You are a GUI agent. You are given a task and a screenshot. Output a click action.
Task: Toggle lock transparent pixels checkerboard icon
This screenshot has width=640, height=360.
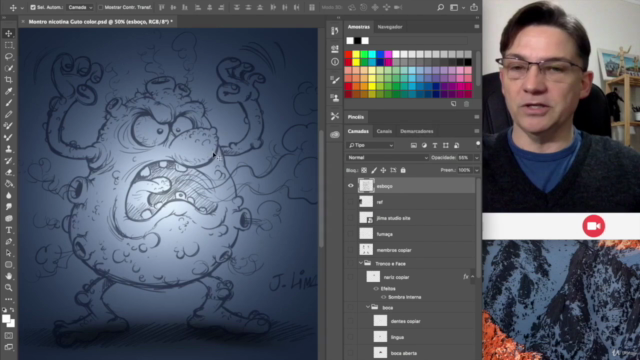[x=364, y=170]
